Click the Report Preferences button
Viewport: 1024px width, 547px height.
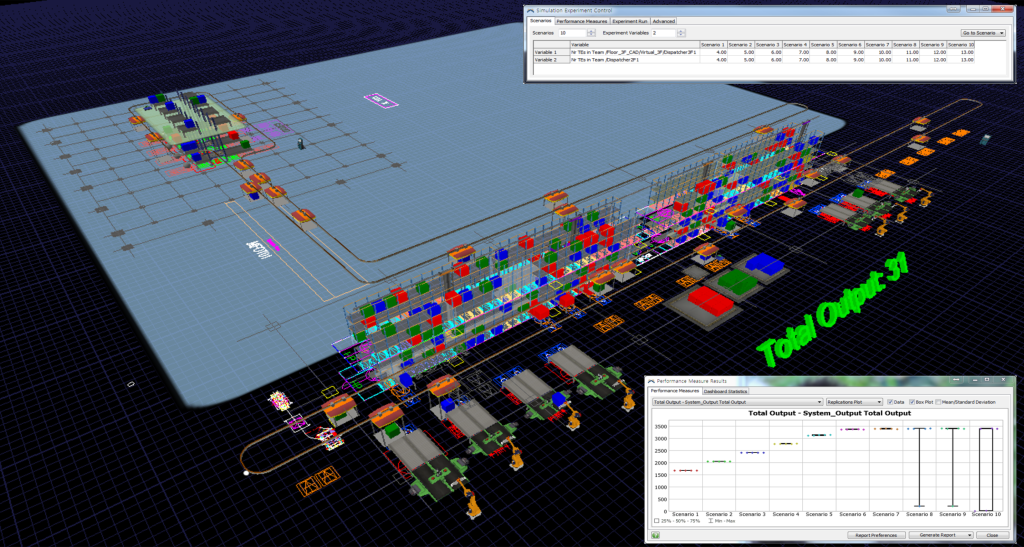876,535
